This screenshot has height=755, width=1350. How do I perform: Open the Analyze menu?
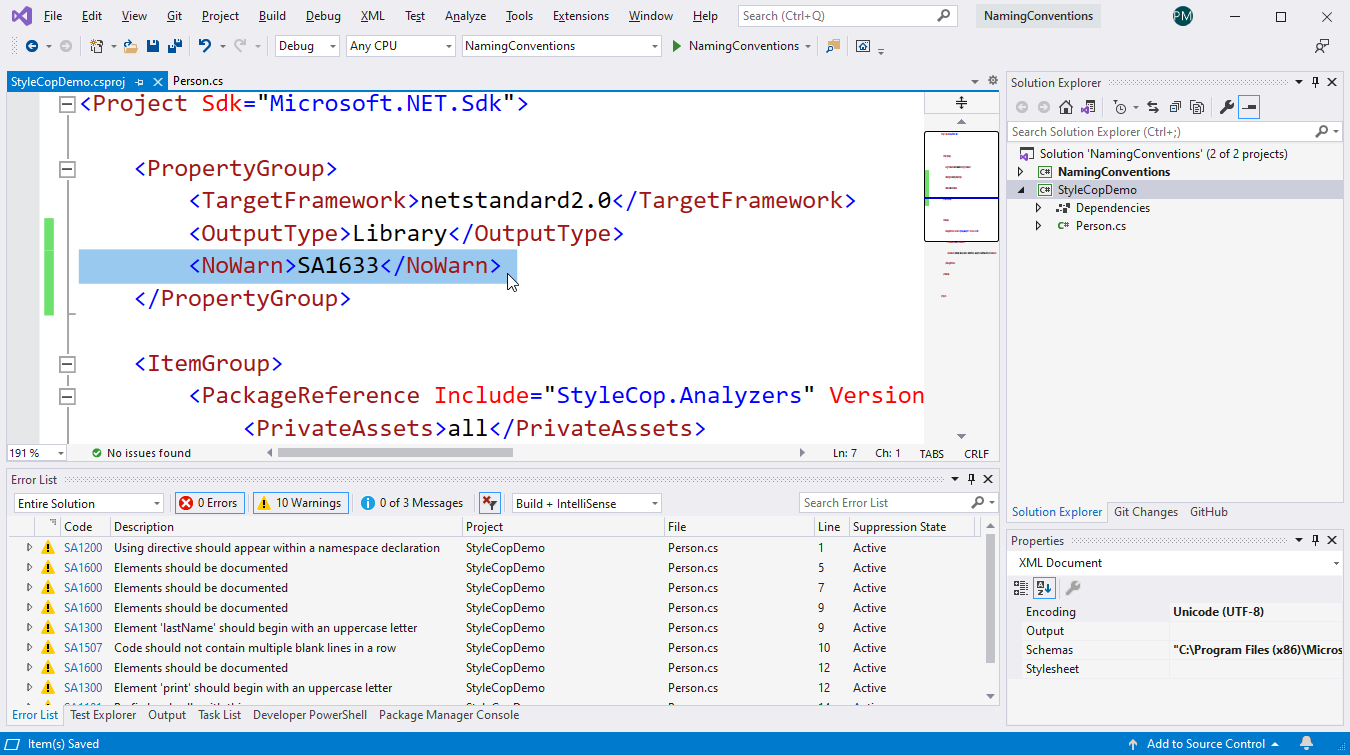click(465, 16)
